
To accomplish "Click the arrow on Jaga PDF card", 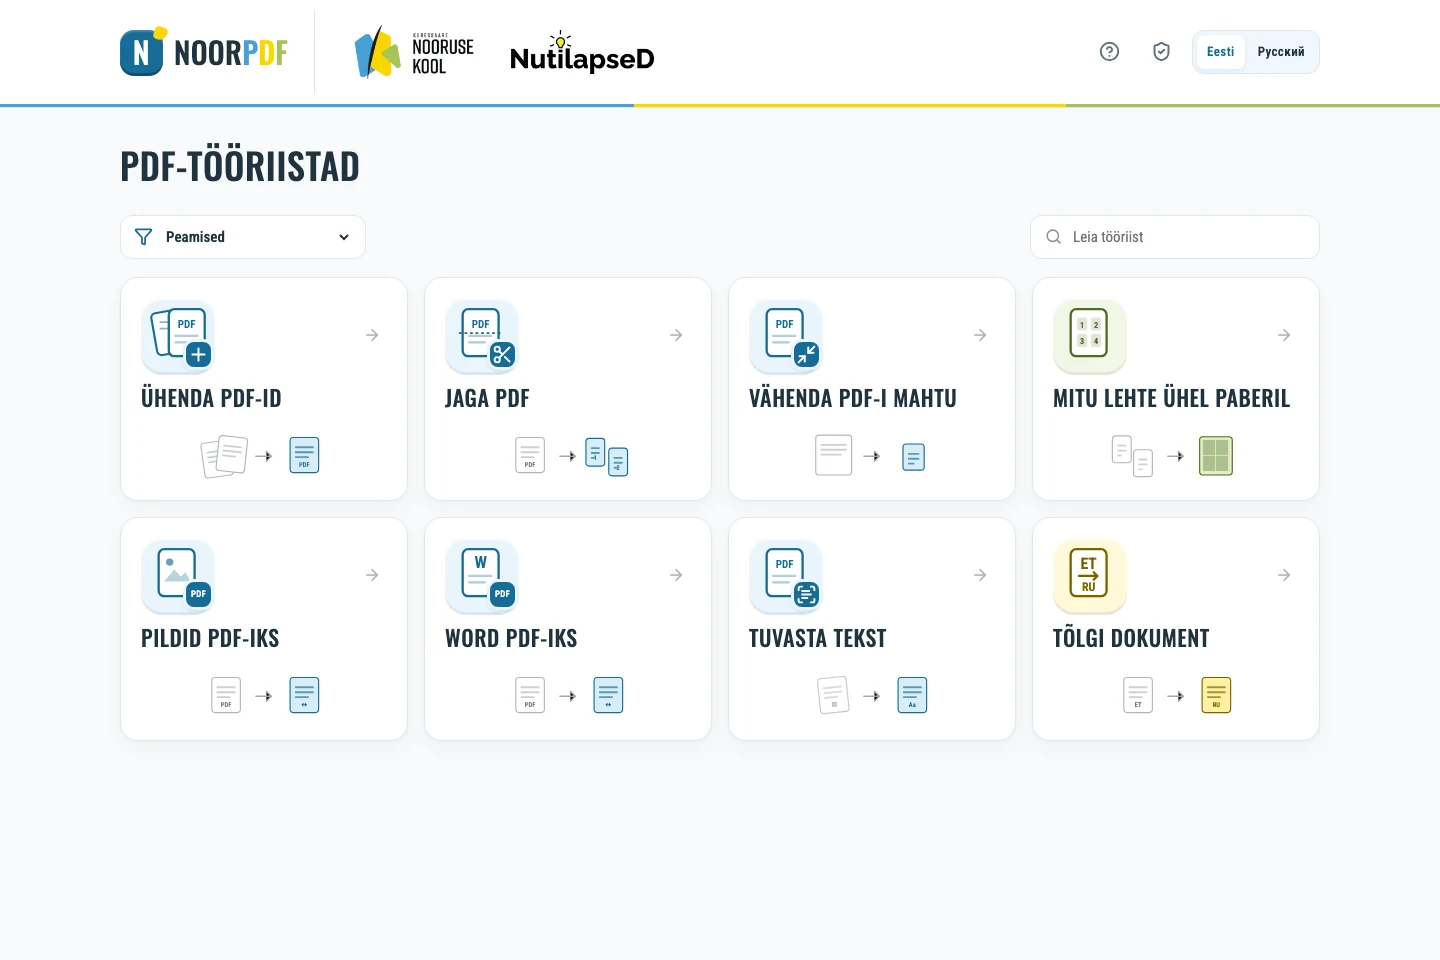I will [676, 335].
